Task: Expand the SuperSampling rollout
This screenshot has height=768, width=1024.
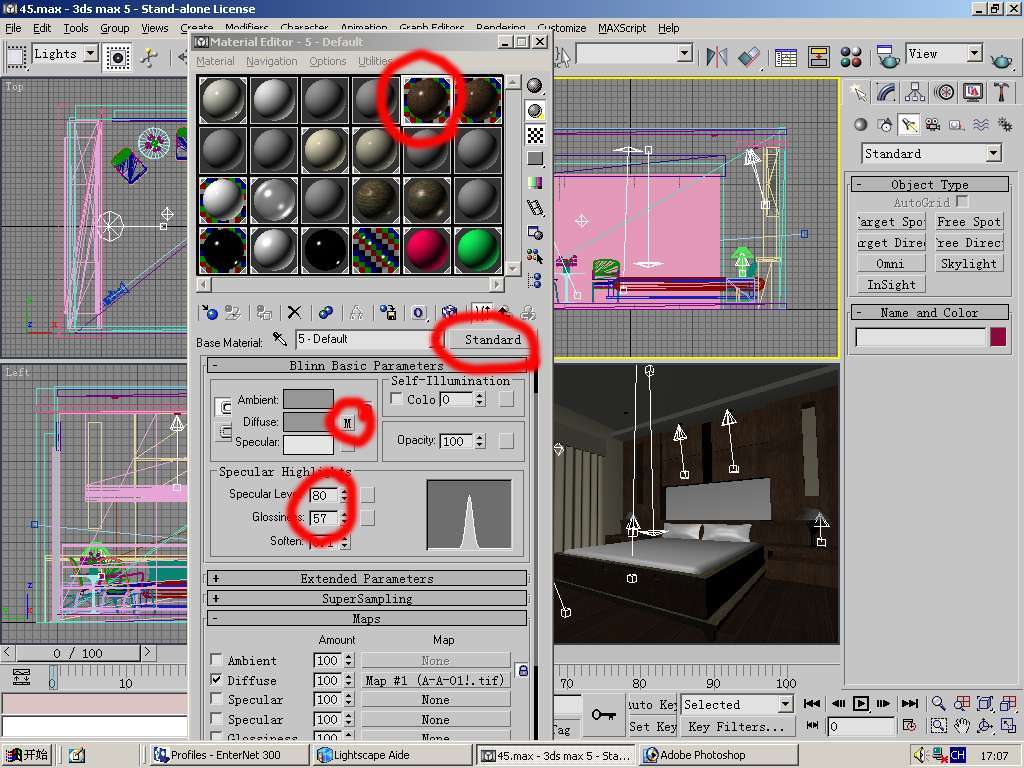Action: (x=366, y=598)
